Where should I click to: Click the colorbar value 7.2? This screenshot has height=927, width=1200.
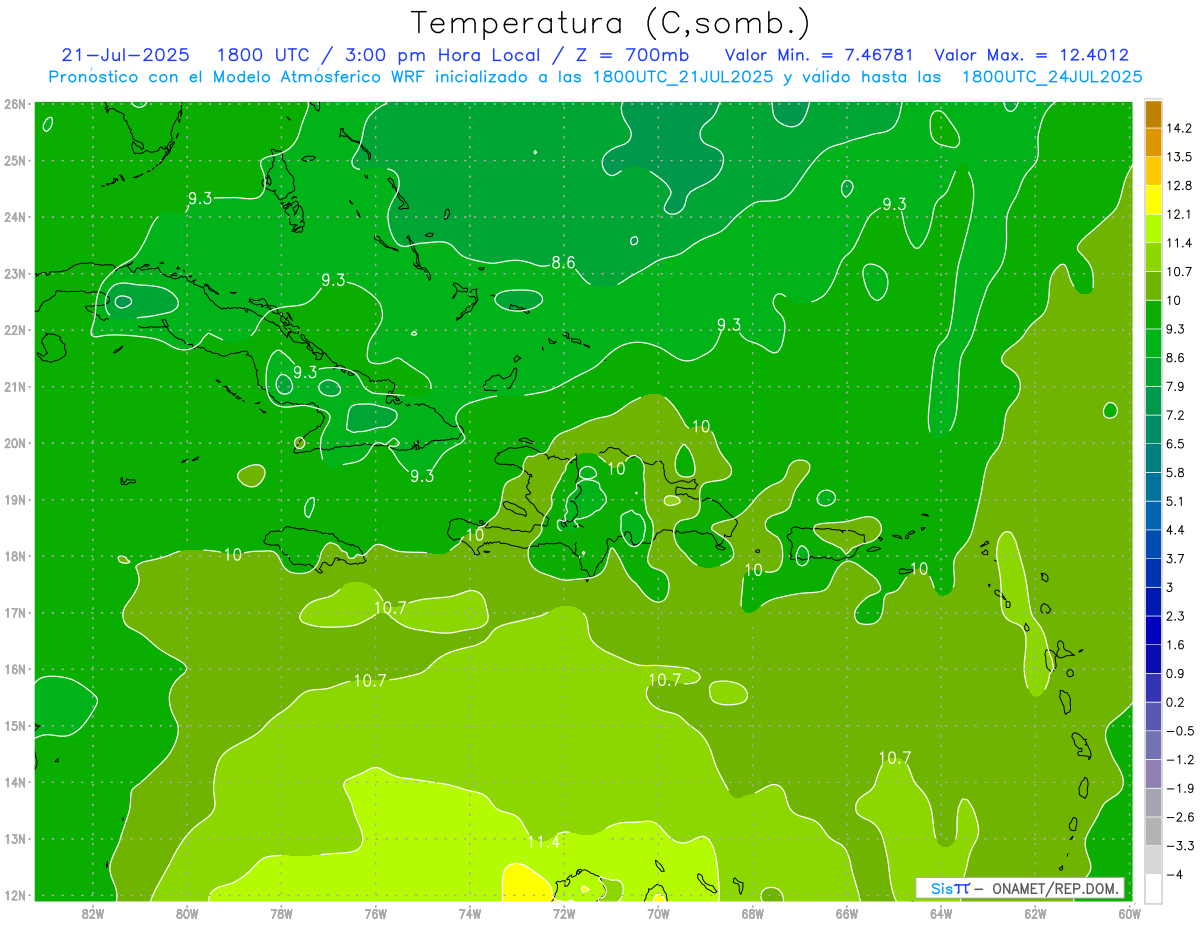tap(1176, 415)
